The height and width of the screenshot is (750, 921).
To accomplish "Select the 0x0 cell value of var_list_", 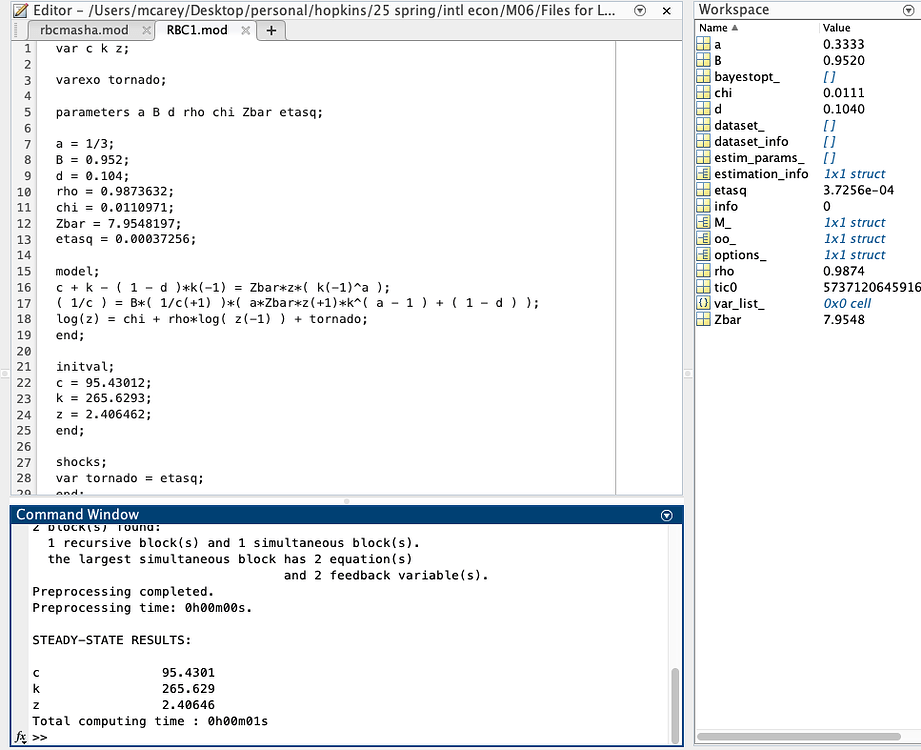I will click(847, 304).
